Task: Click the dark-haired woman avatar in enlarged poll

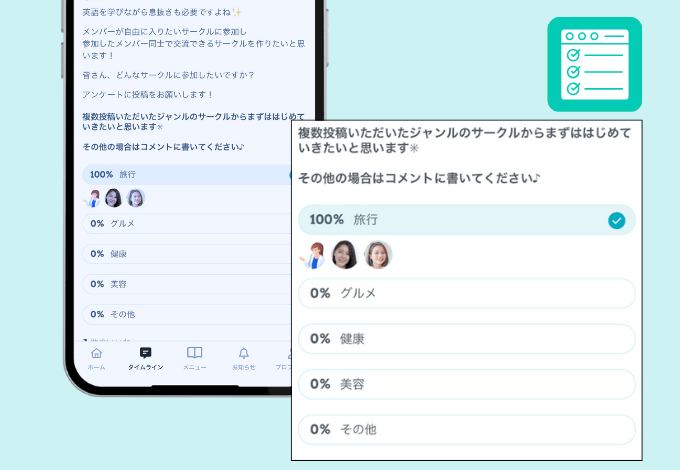Action: pos(345,255)
